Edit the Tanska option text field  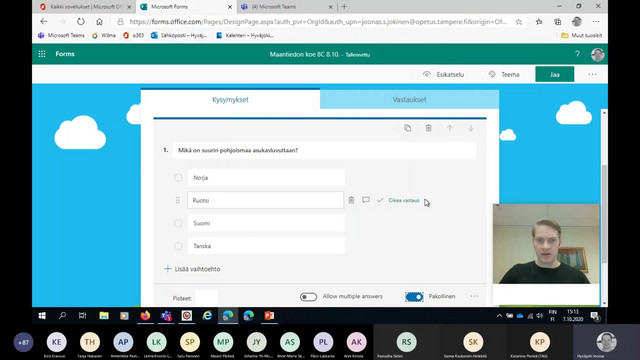click(x=266, y=246)
